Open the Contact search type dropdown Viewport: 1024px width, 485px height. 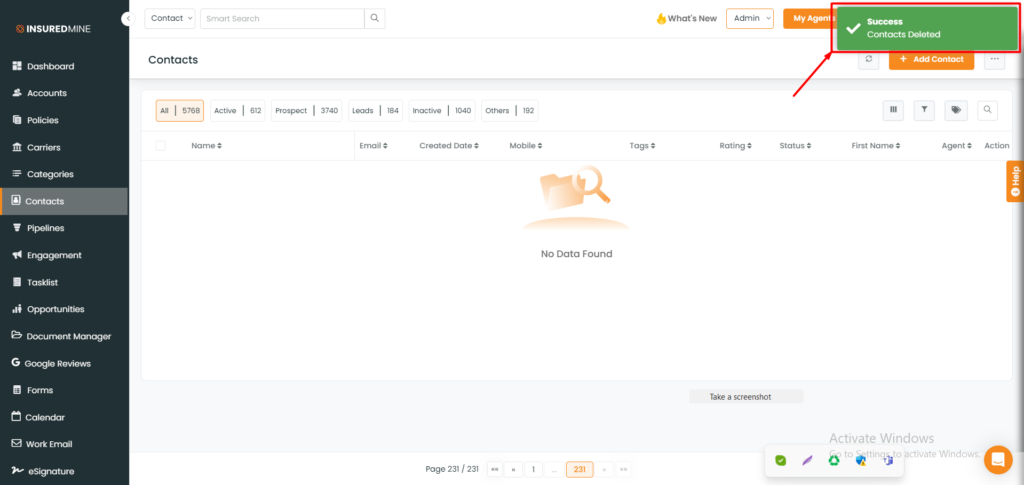tap(170, 18)
